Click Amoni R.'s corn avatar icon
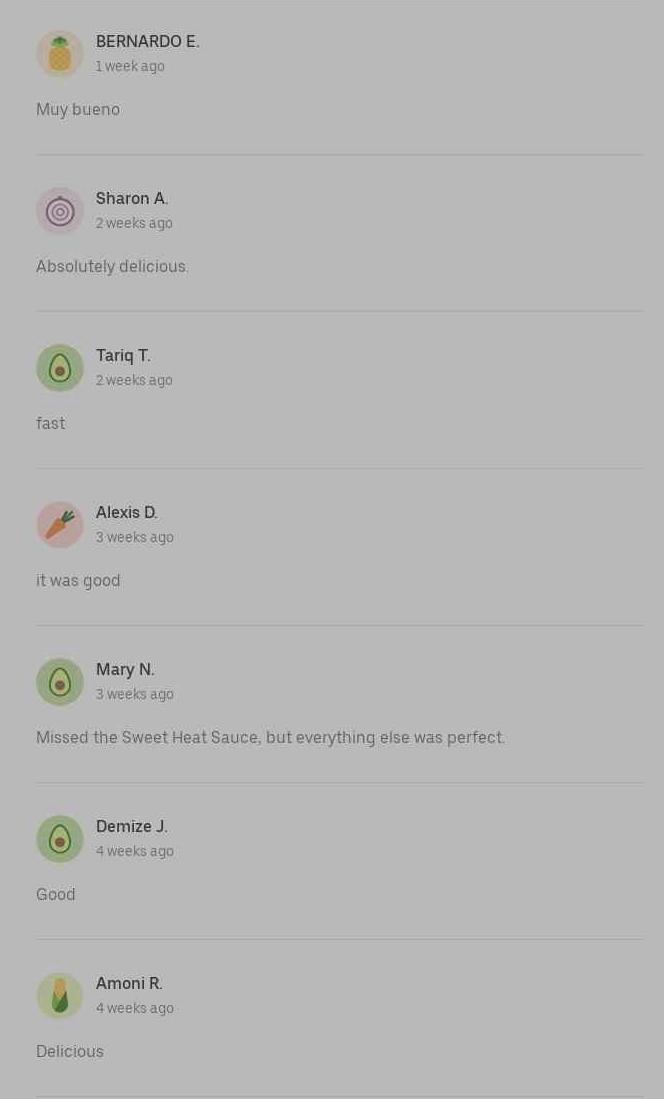Image resolution: width=664 pixels, height=1099 pixels. [60, 996]
